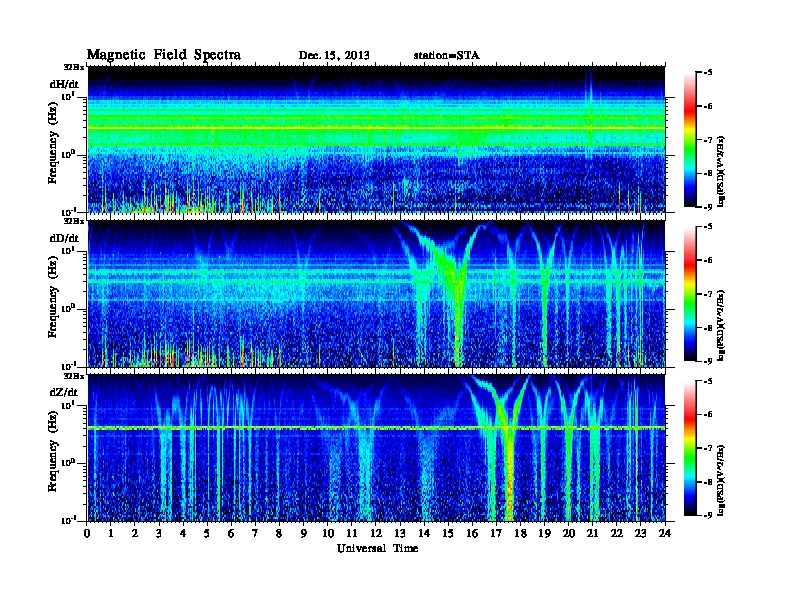Click hour tick label "5" on time axis
This screenshot has width=792, height=612.
[x=207, y=534]
